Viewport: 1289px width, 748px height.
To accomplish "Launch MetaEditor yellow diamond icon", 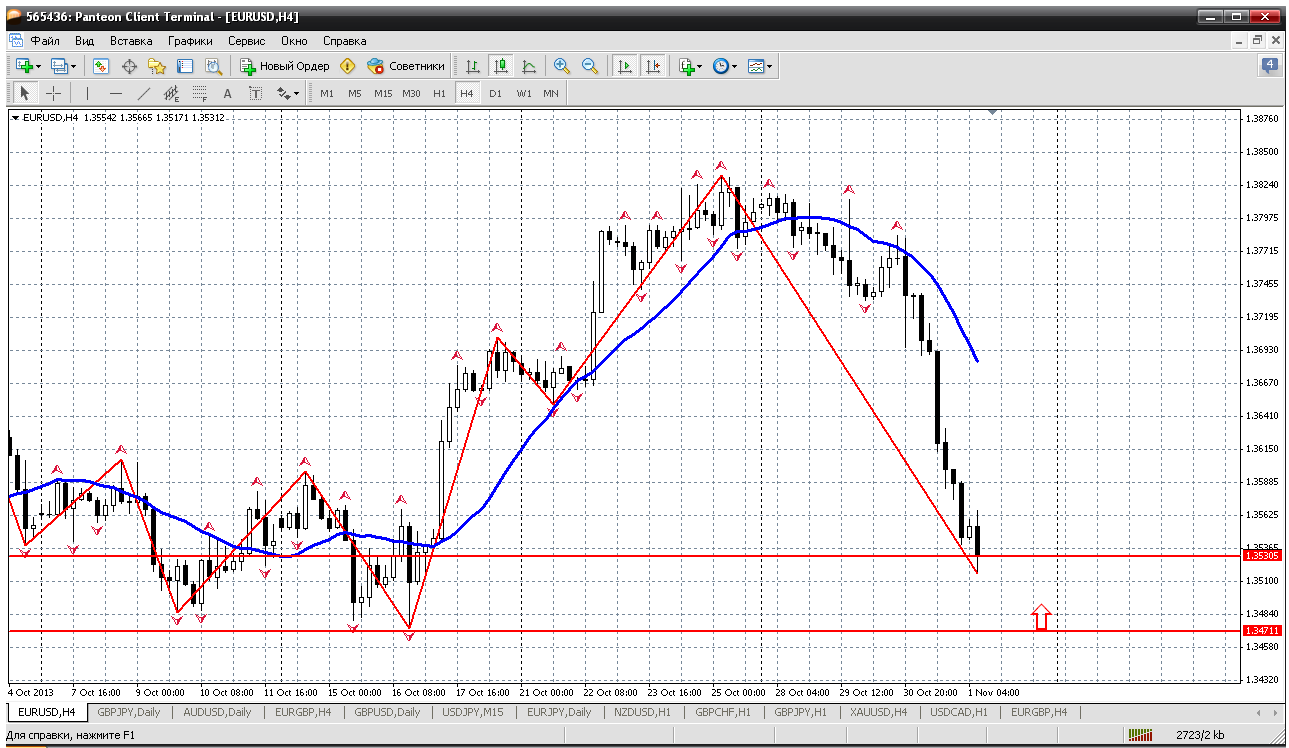I will tap(348, 66).
